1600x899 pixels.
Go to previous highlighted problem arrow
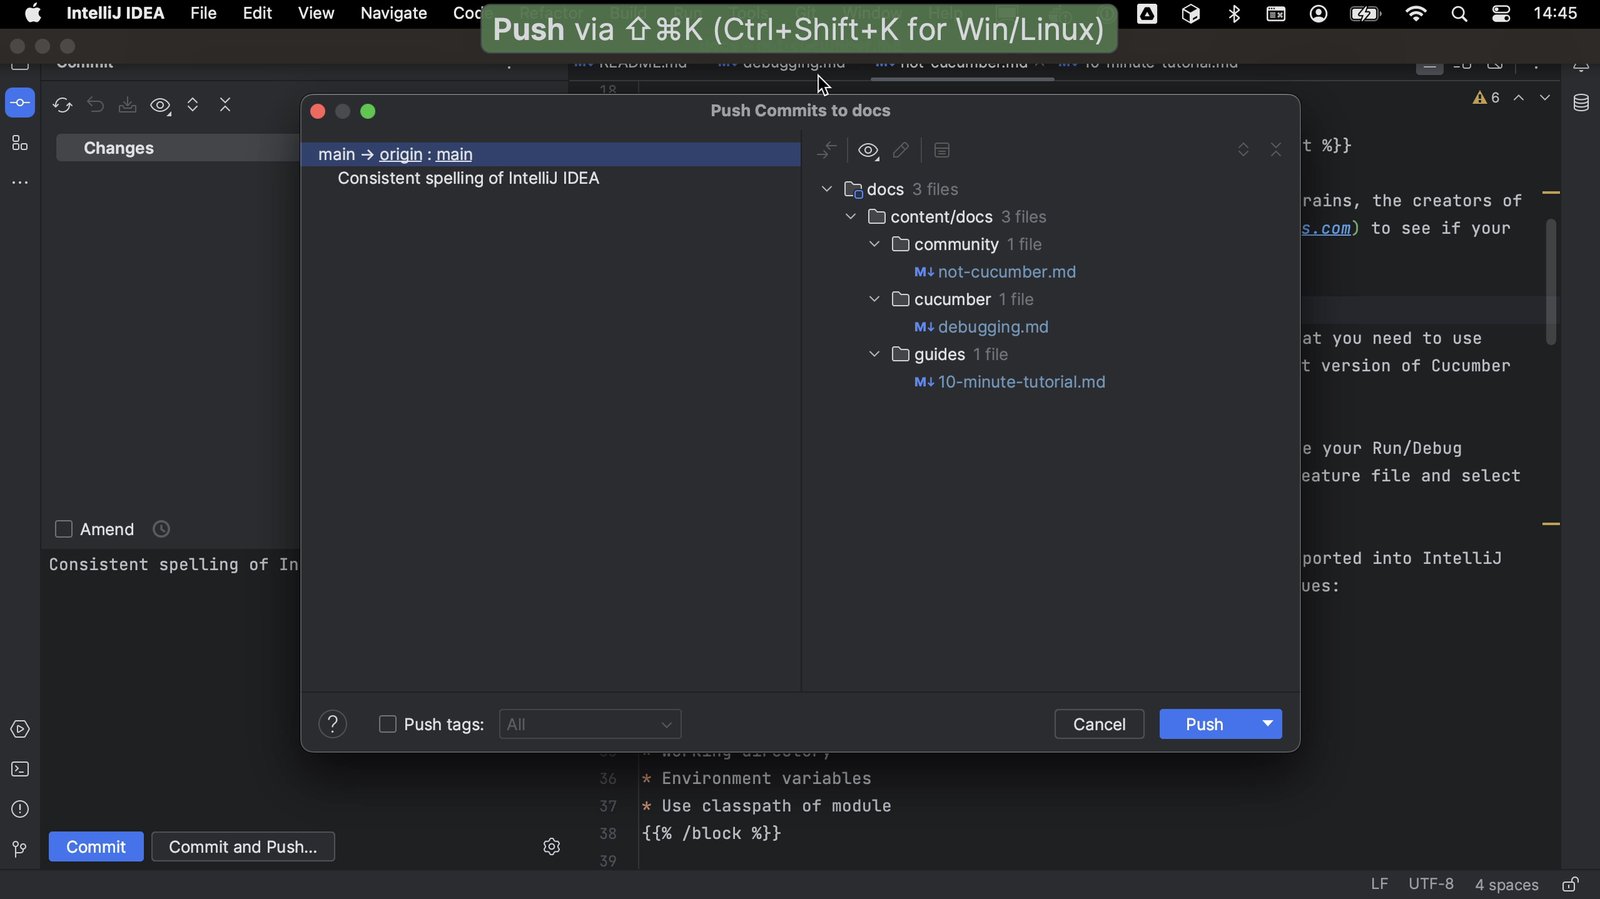pyautogui.click(x=1519, y=98)
